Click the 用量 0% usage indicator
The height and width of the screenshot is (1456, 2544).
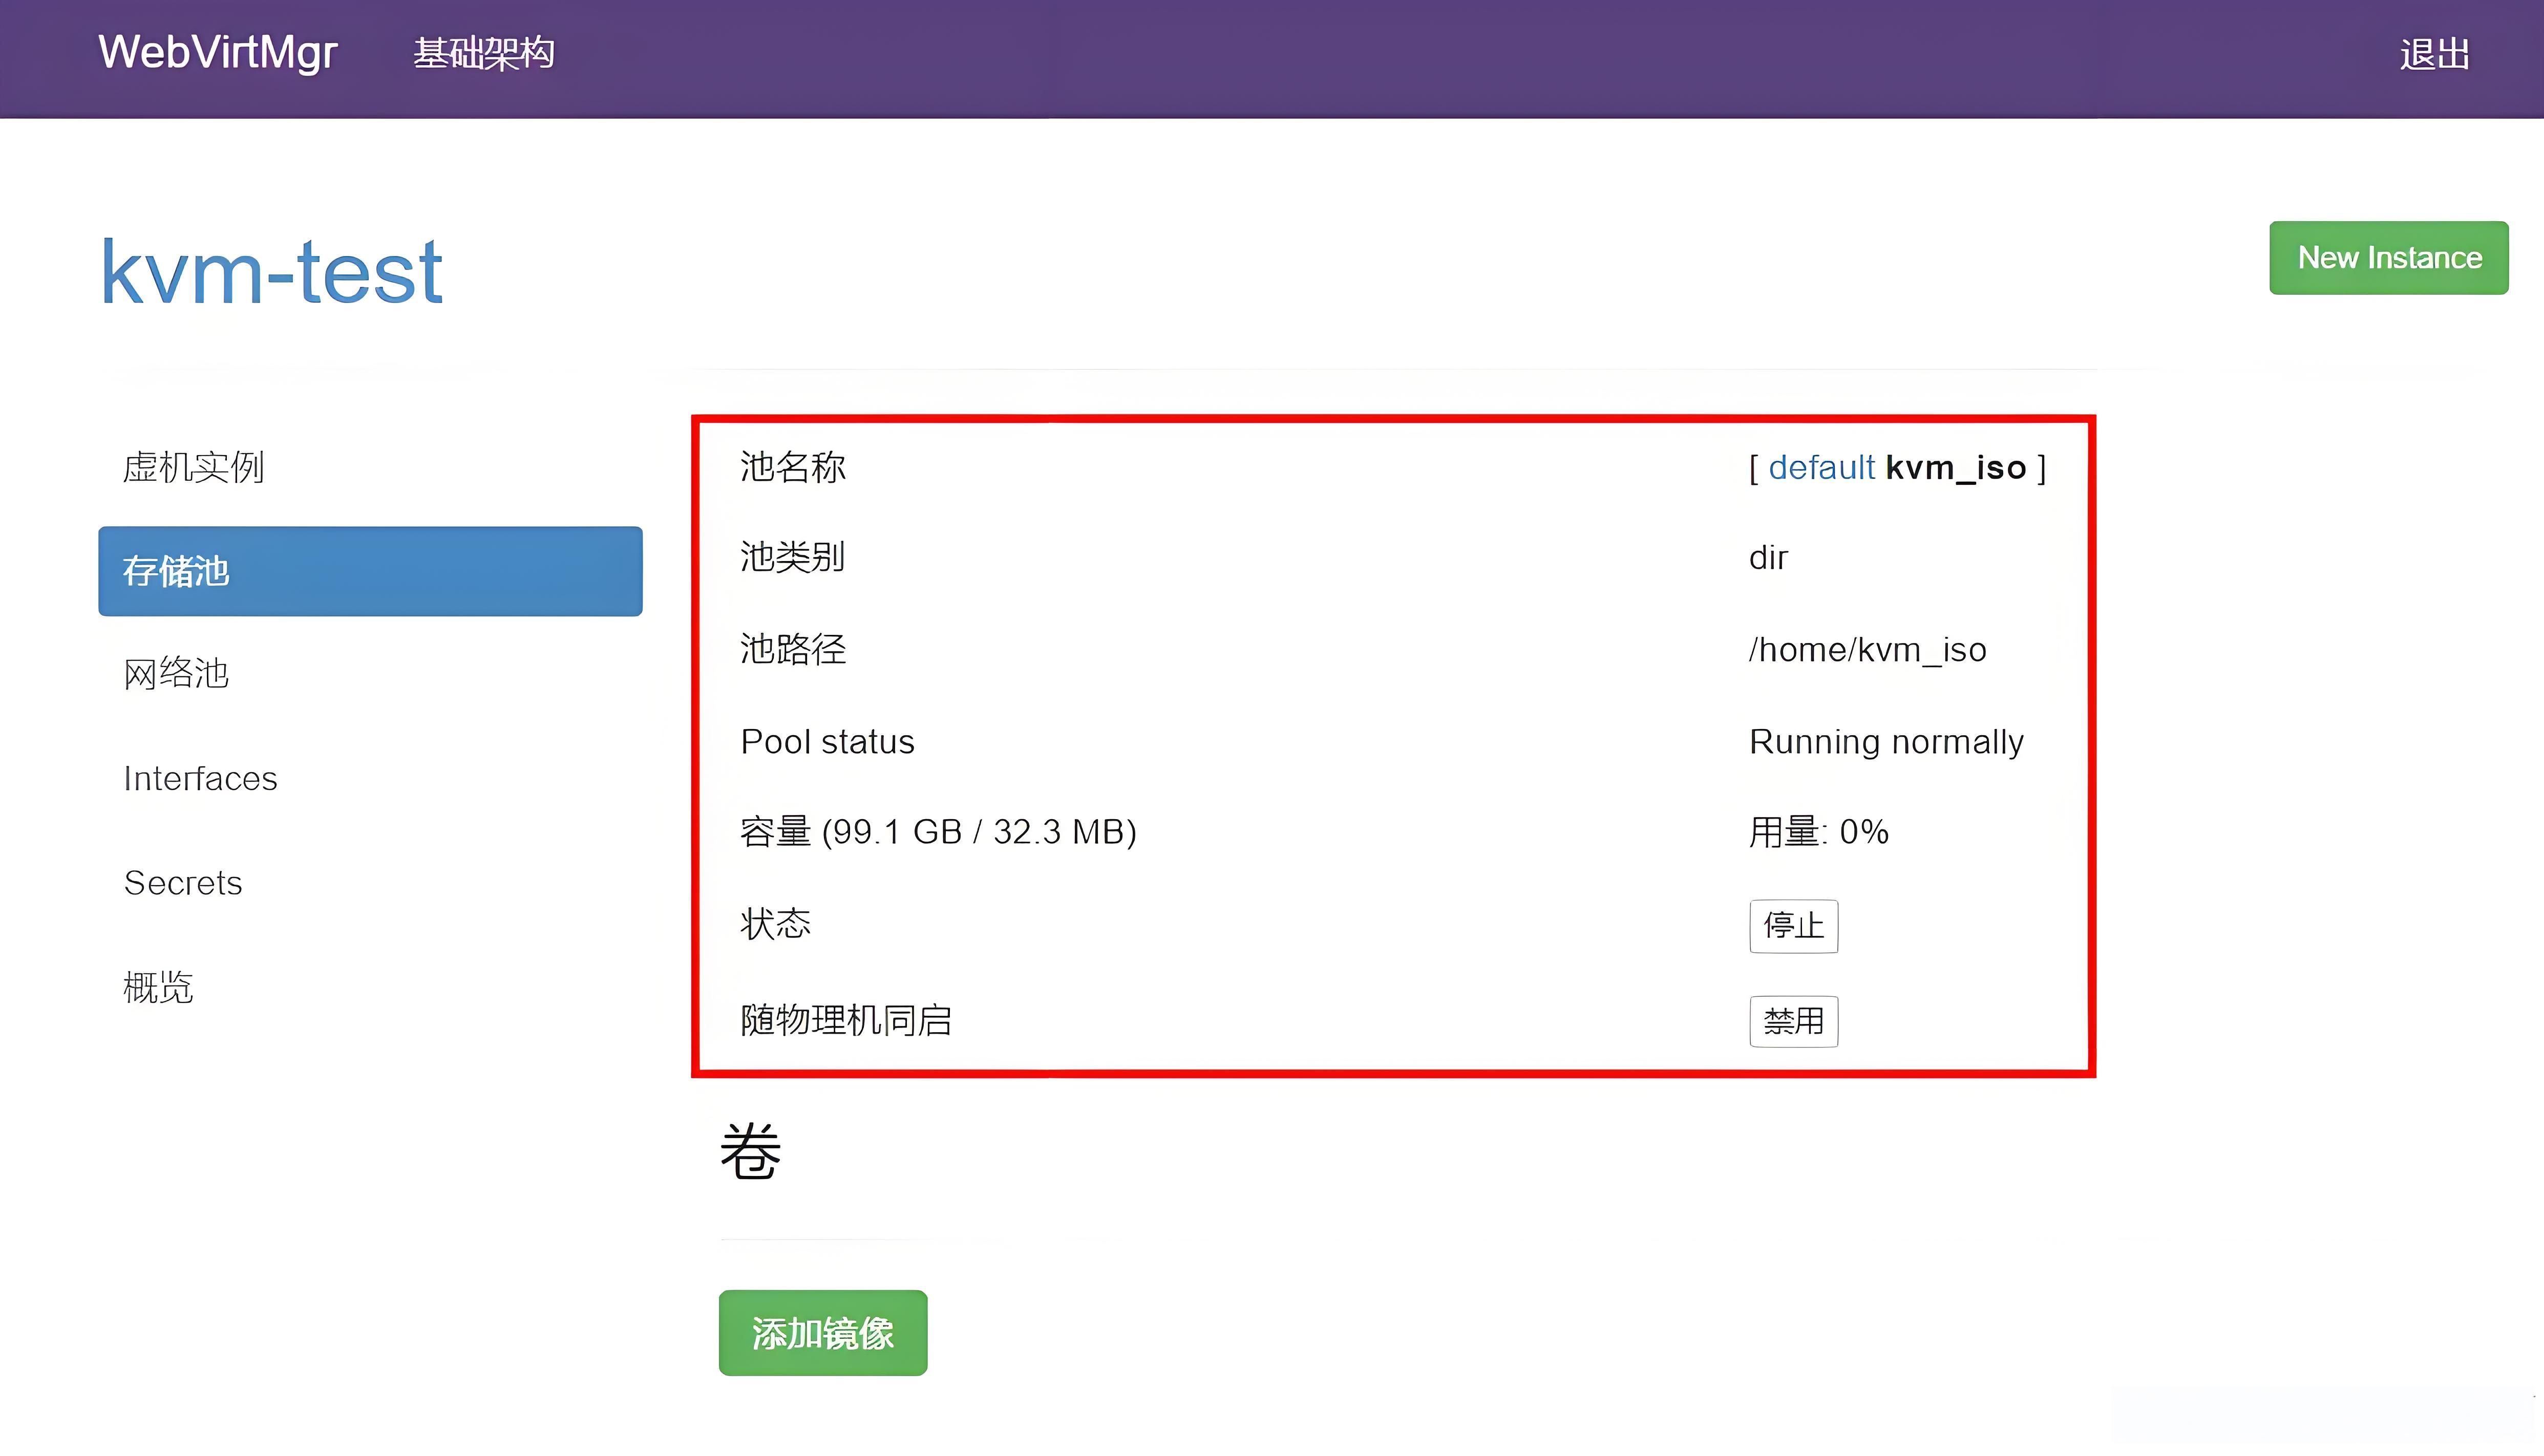(1817, 831)
